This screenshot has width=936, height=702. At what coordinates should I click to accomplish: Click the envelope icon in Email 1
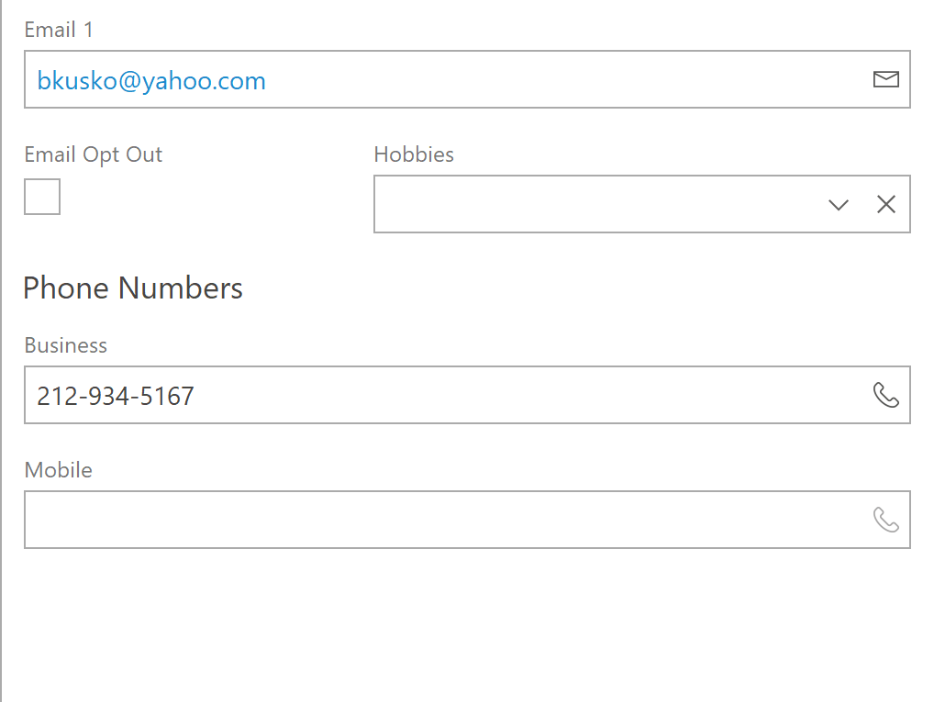click(886, 79)
